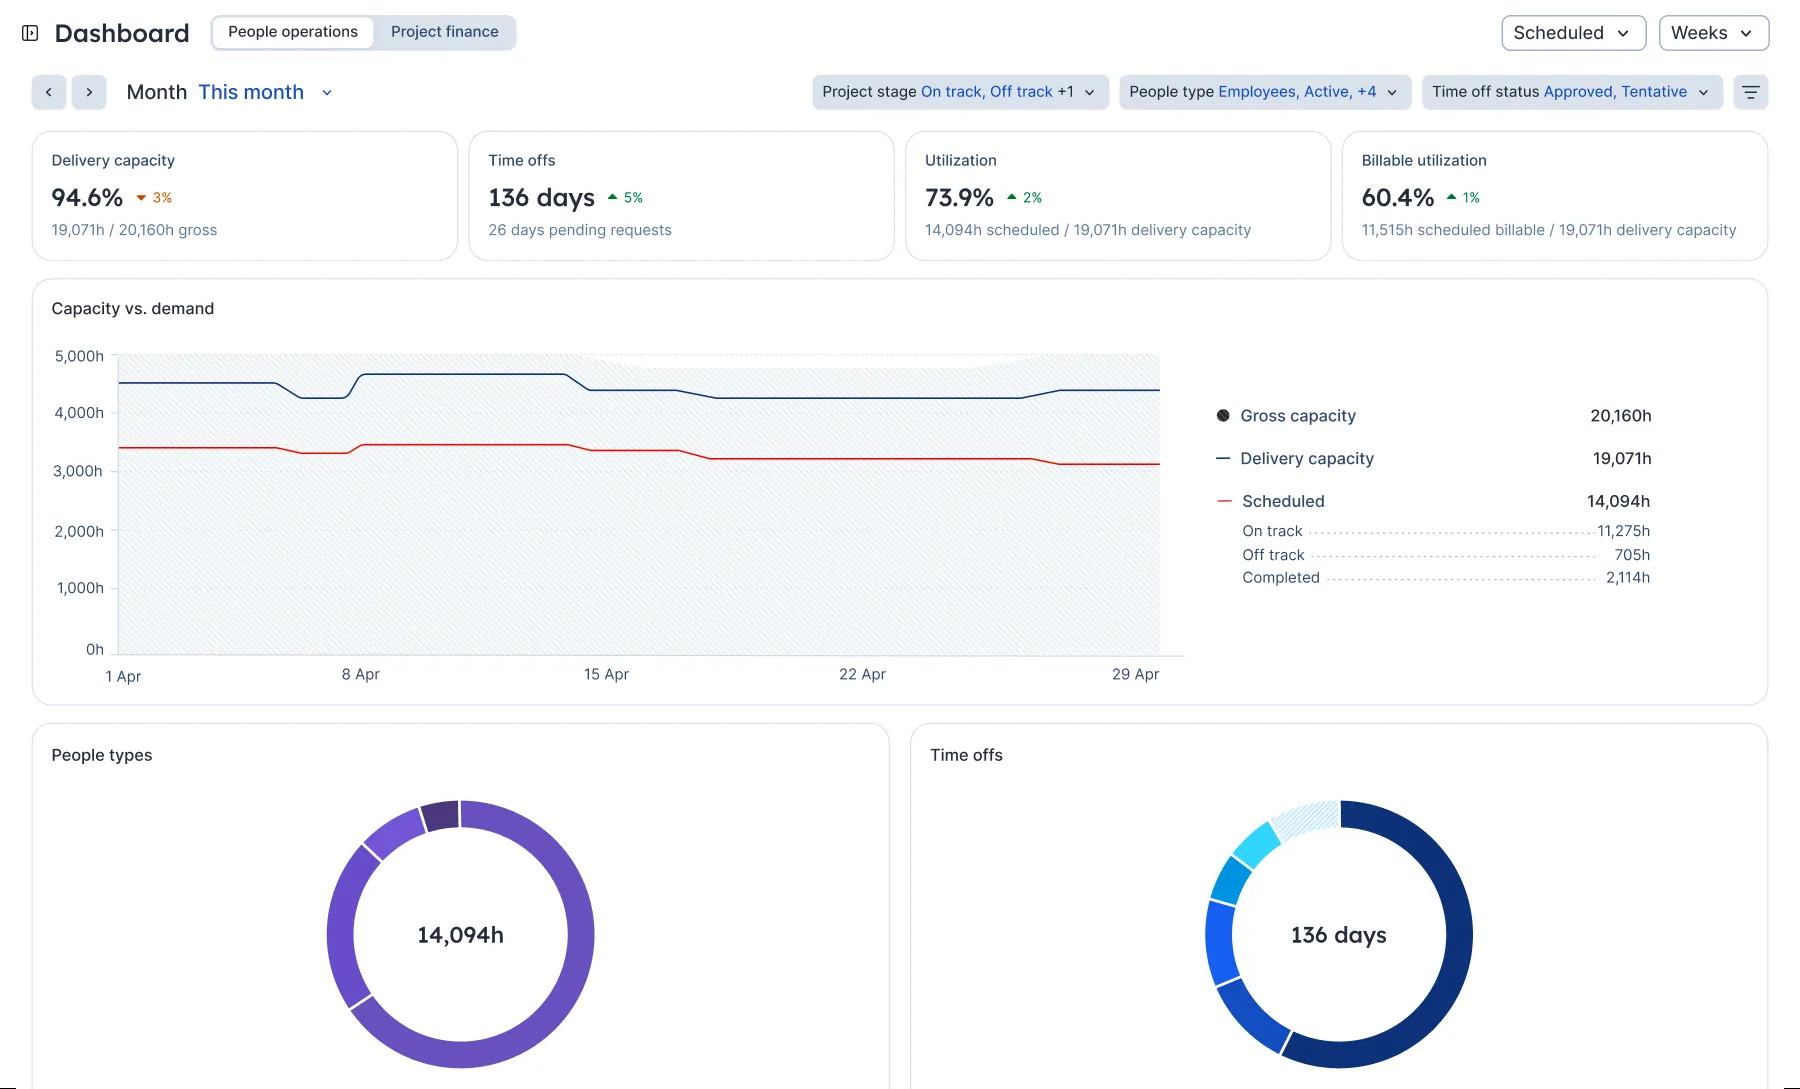This screenshot has height=1089, width=1800.
Task: Click the Delivery capacity blue legend marker
Action: (x=1223, y=458)
